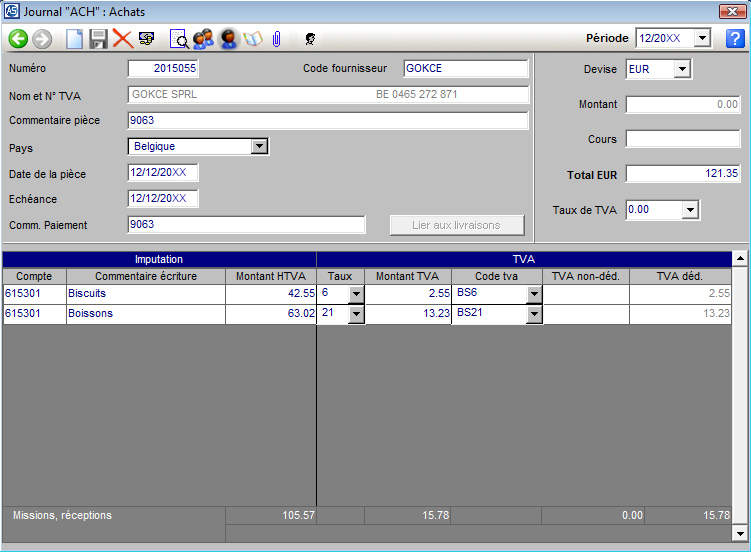This screenshot has height=552, width=751.
Task: Expand the Devise currency dropdown
Action: (682, 69)
